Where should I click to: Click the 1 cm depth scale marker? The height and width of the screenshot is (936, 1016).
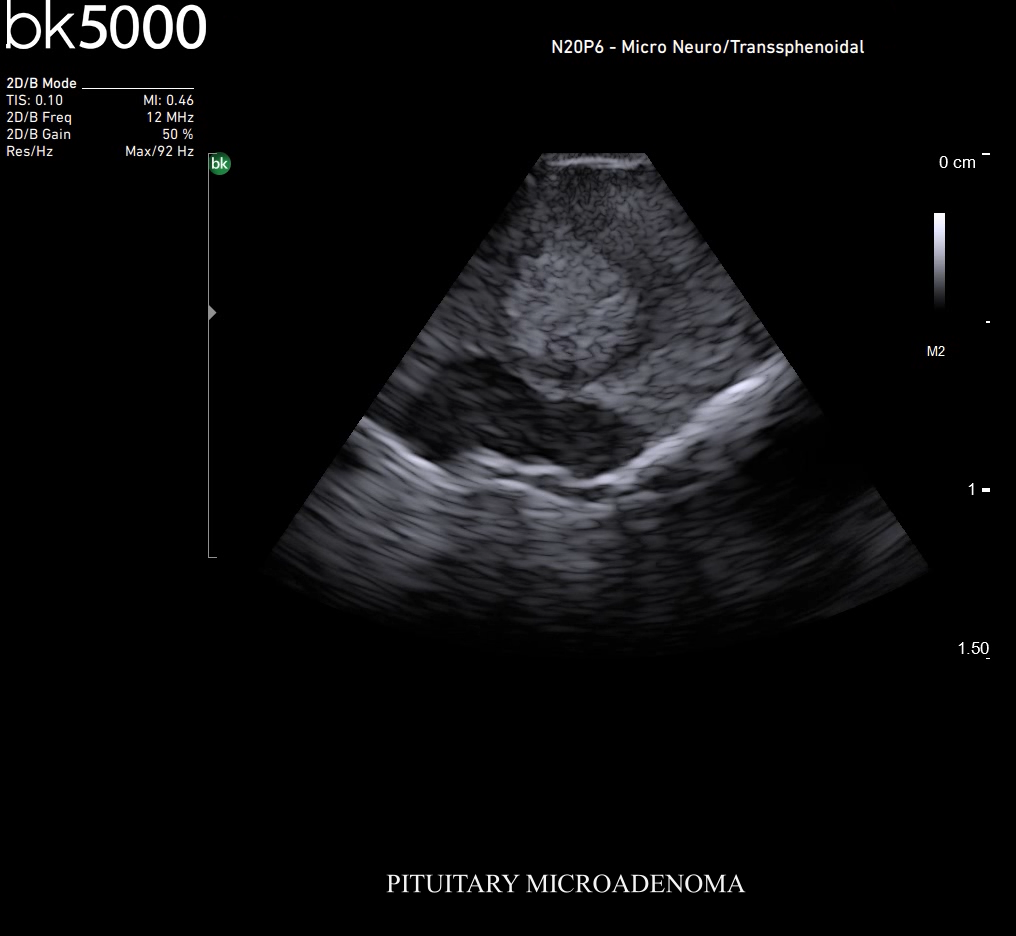tap(971, 489)
